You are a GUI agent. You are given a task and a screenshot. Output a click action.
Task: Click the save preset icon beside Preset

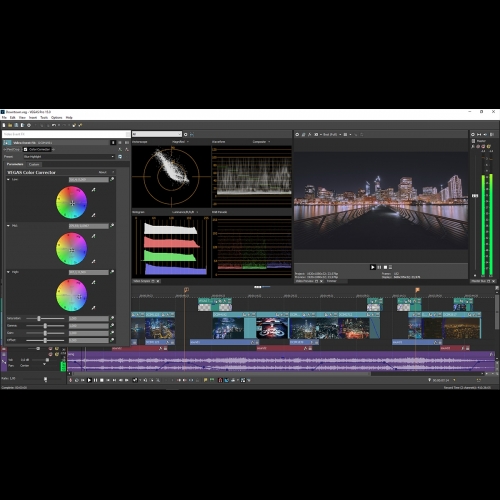tap(120, 157)
